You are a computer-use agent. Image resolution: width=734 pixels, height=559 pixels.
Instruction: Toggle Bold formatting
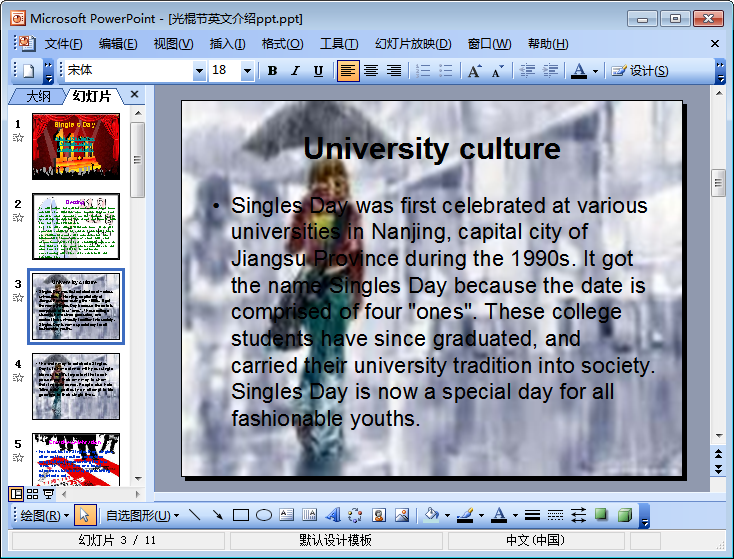tap(272, 71)
